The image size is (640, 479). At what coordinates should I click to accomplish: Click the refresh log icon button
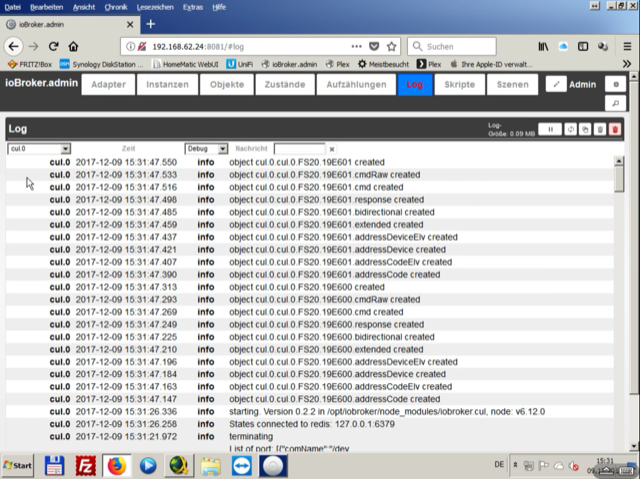point(571,129)
